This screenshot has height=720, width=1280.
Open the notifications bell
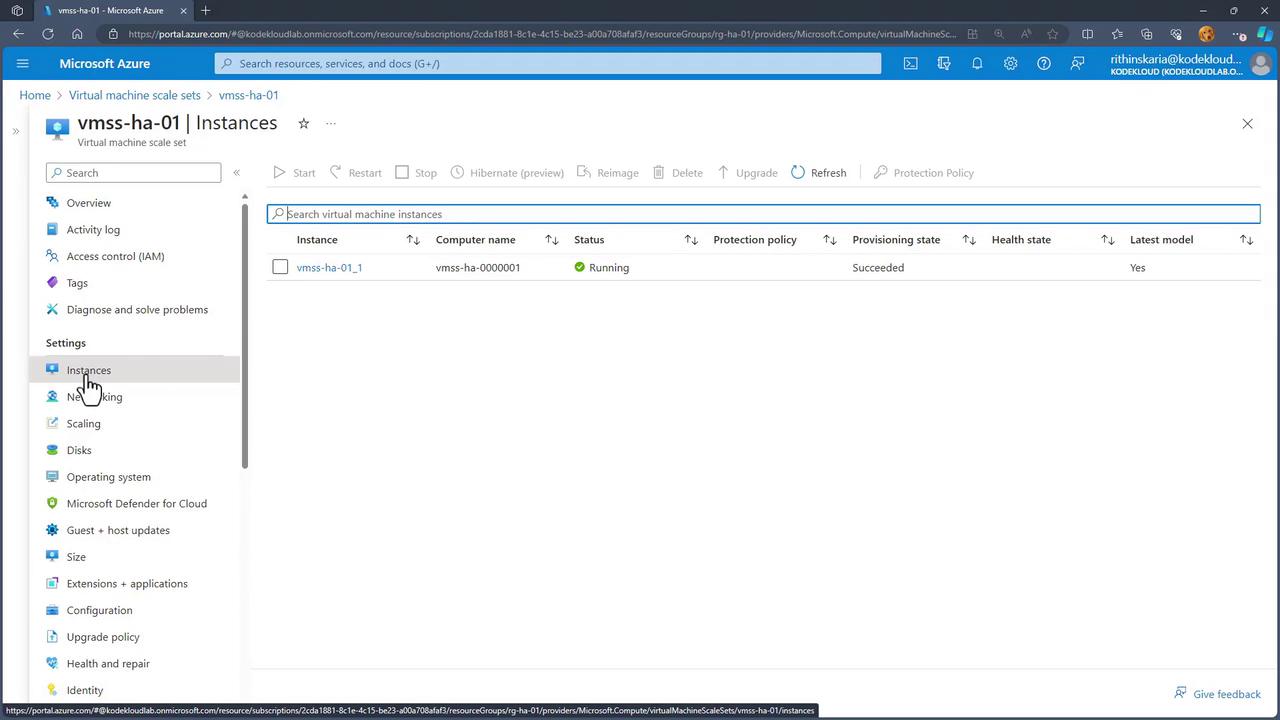(977, 63)
